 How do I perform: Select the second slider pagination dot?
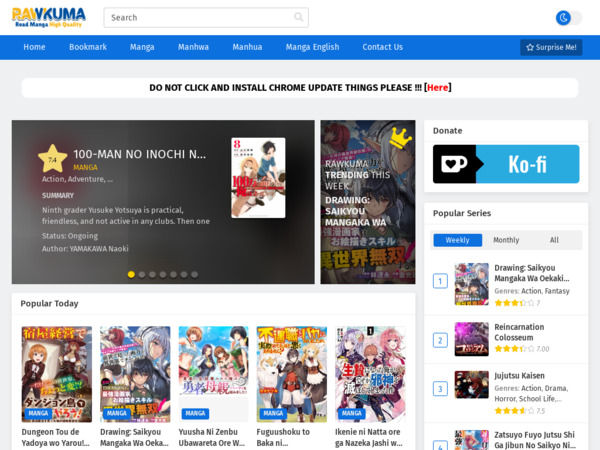(x=142, y=274)
